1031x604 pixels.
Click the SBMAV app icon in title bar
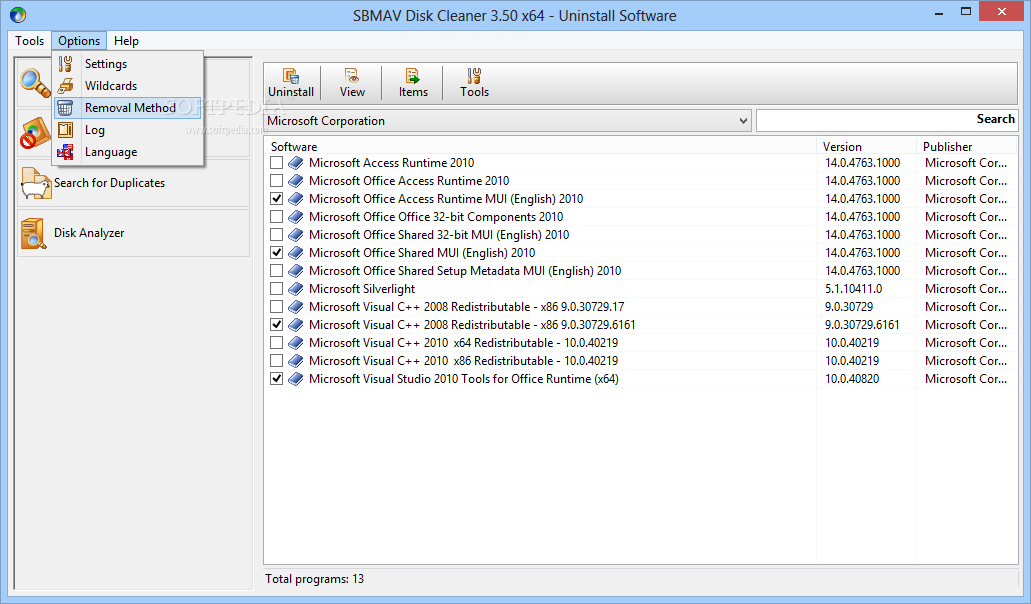click(18, 14)
